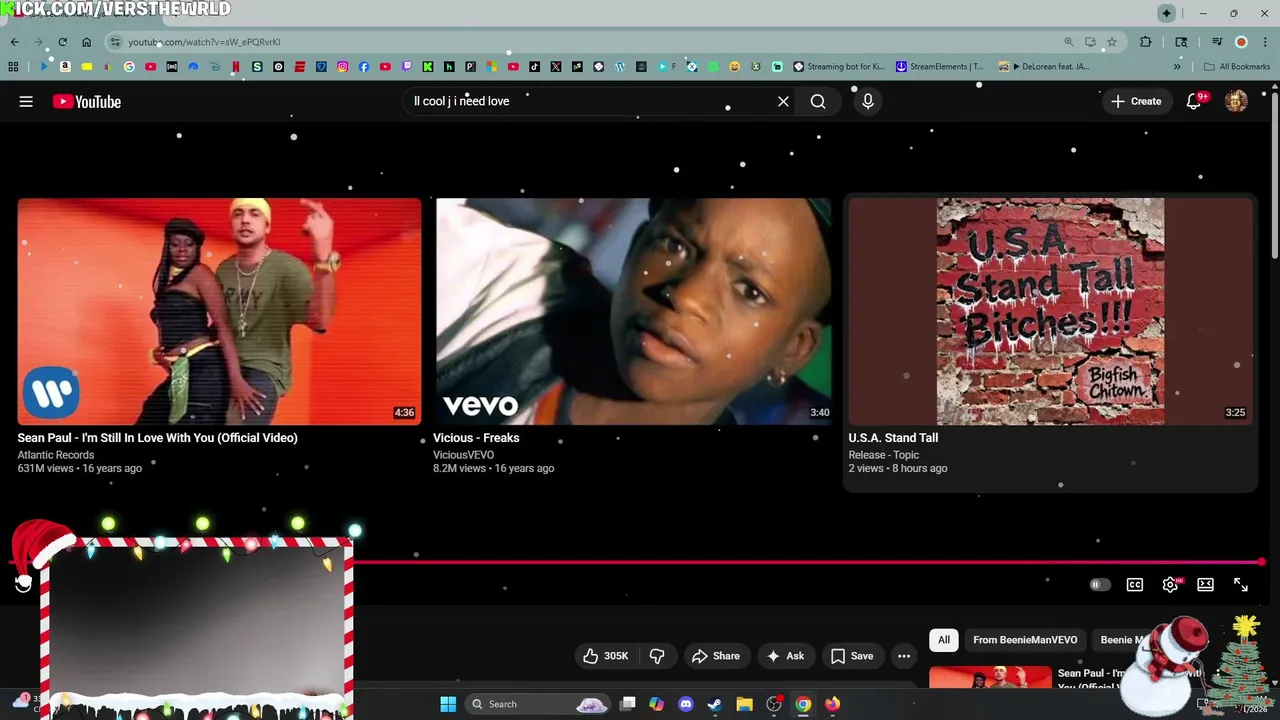Open the U.S.A. Stand Tall title link
Image resolution: width=1280 pixels, height=720 pixels.
point(893,438)
